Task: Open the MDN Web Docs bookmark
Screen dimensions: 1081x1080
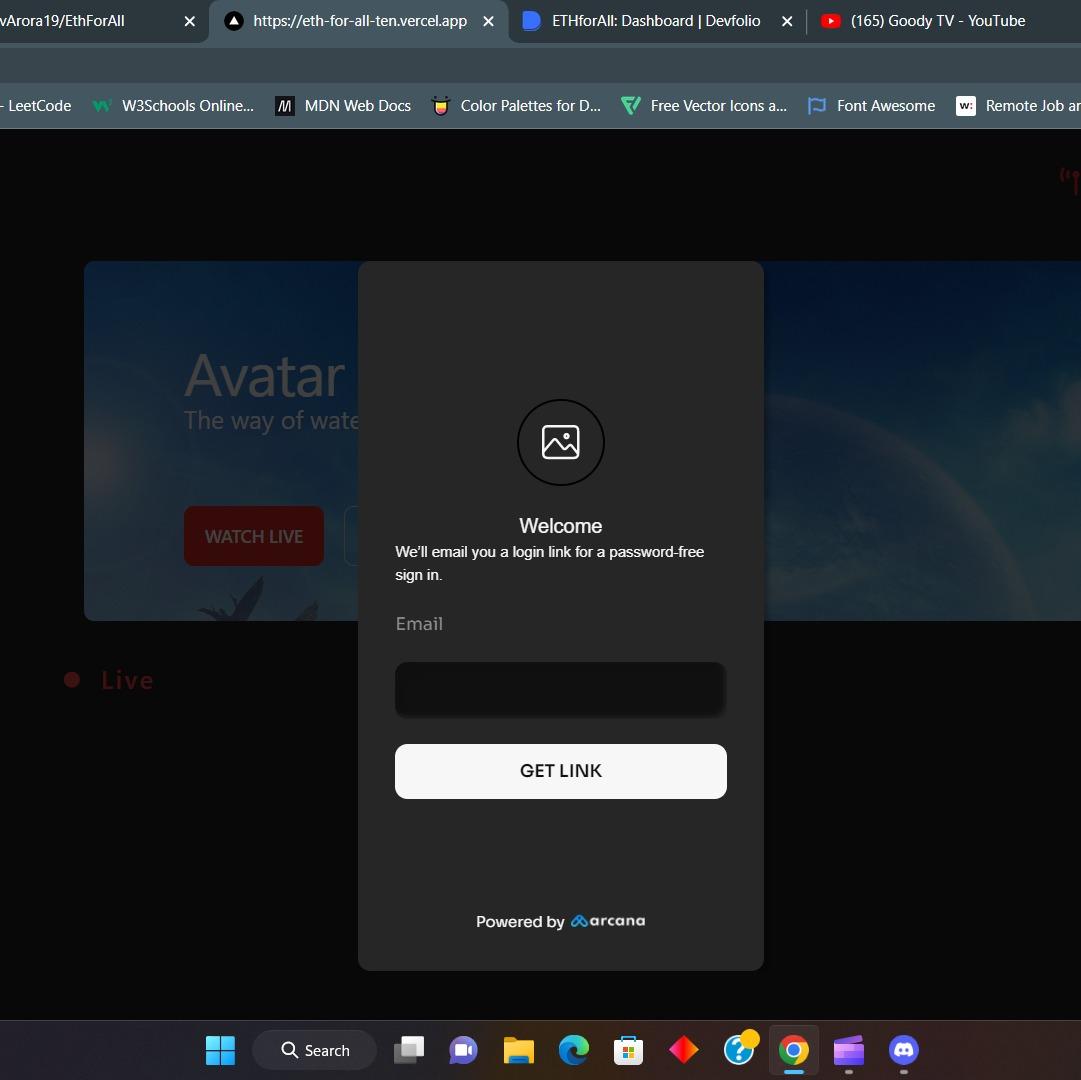Action: point(343,106)
